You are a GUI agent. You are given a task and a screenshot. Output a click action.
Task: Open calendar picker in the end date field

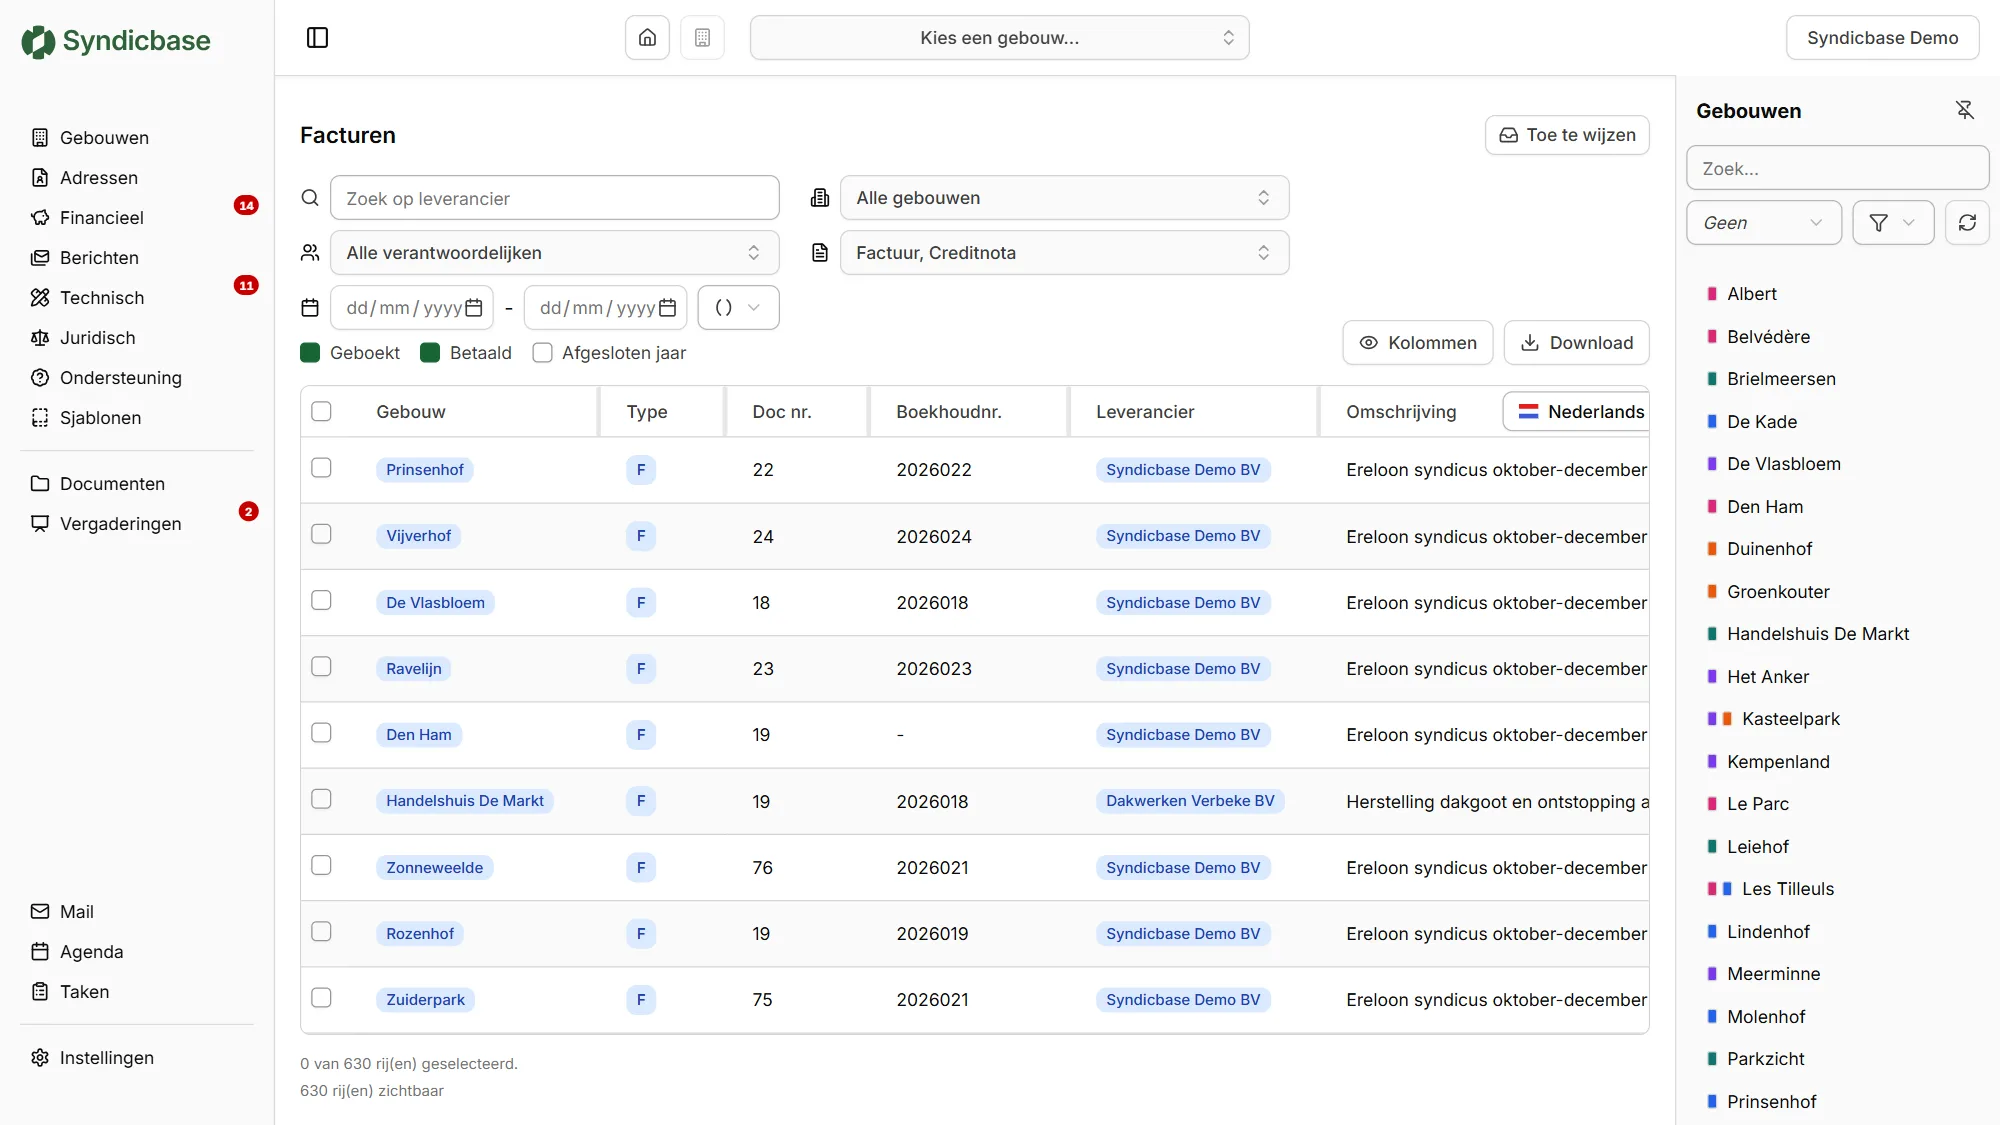(668, 308)
